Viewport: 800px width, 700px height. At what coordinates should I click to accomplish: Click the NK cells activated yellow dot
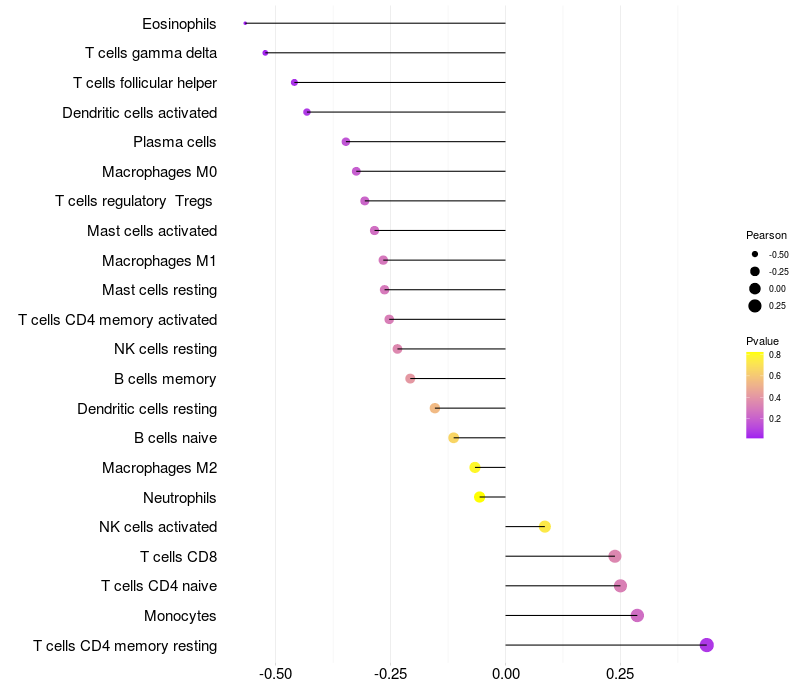[x=545, y=527]
